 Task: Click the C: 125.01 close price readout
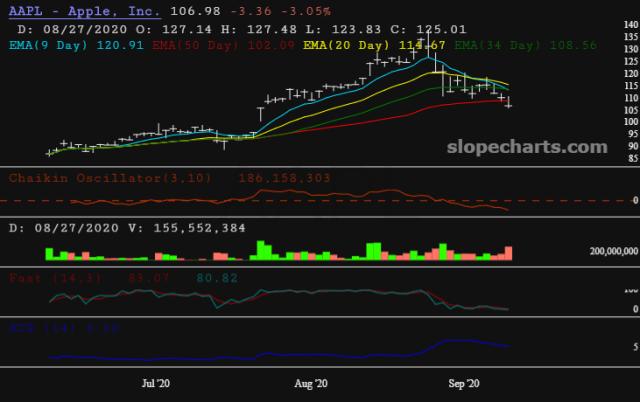coord(428,29)
